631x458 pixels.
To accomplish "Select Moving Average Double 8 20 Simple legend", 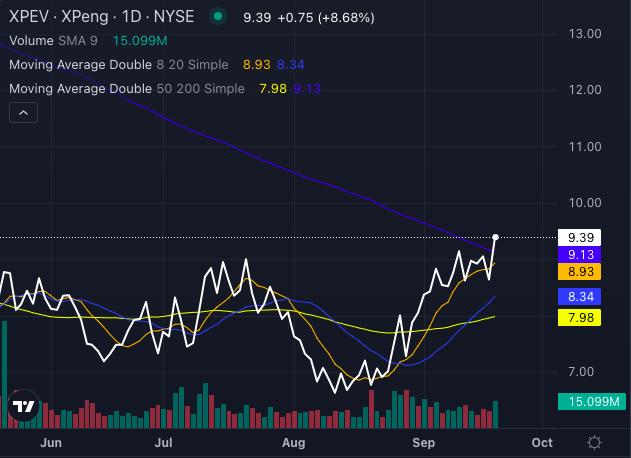I will (x=119, y=64).
